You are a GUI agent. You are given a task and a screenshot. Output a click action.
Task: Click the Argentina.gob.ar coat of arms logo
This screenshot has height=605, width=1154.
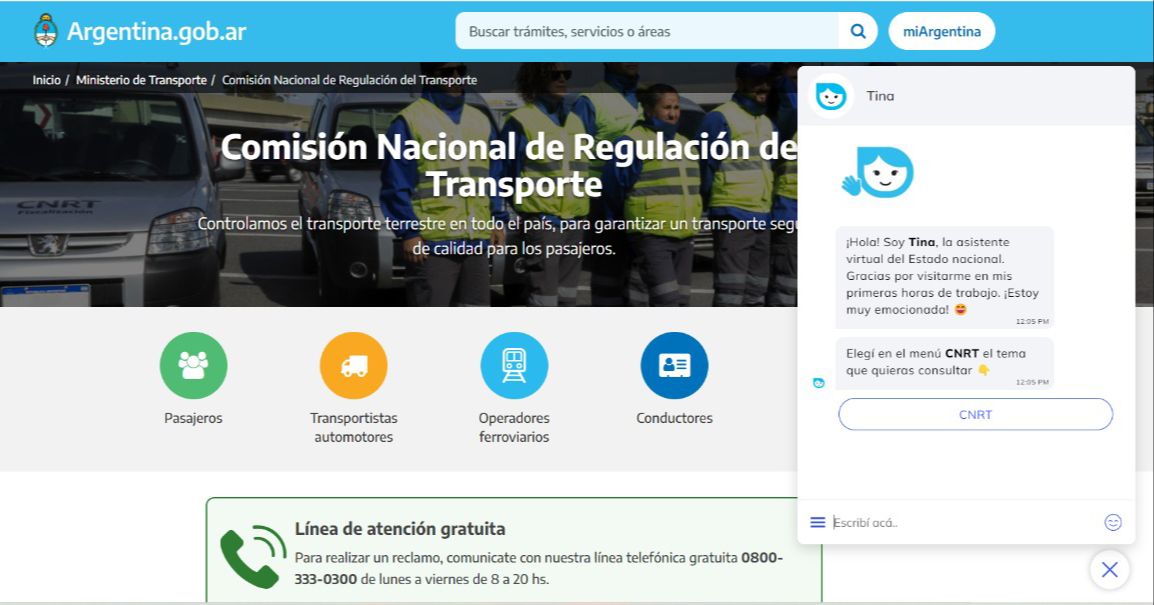pos(45,31)
